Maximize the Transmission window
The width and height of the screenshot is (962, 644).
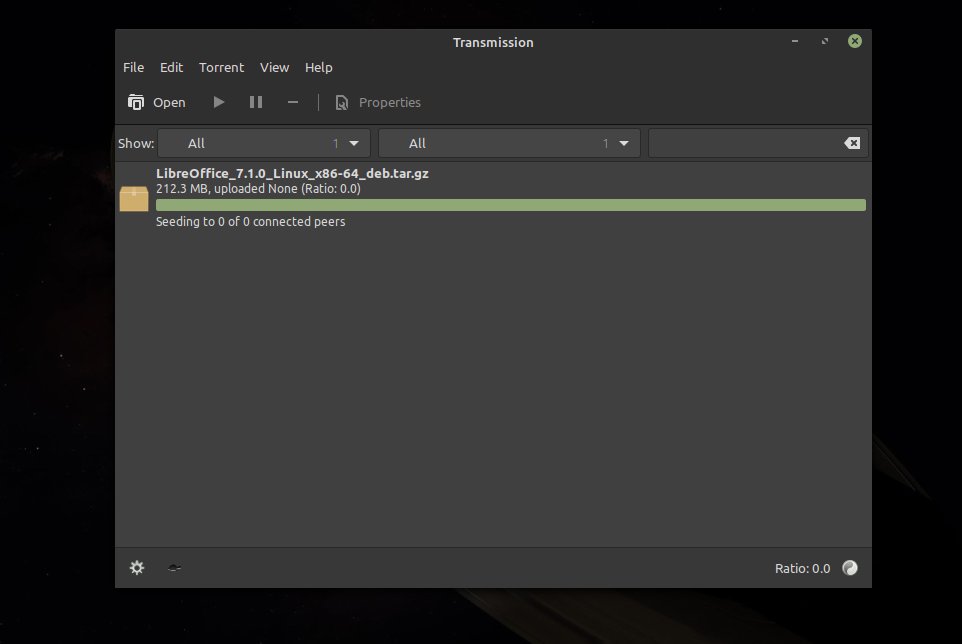tap(825, 41)
